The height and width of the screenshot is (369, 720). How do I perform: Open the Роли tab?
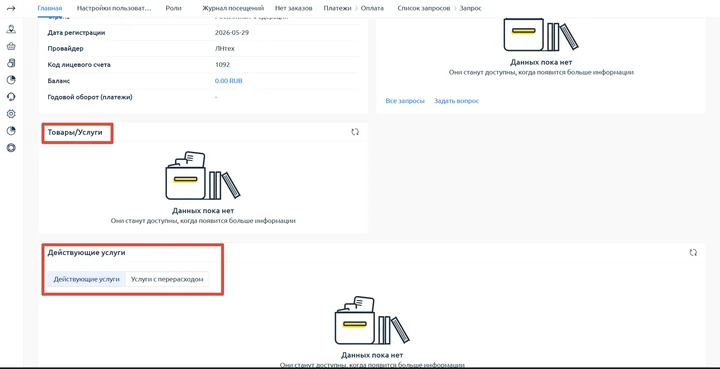pos(174,8)
